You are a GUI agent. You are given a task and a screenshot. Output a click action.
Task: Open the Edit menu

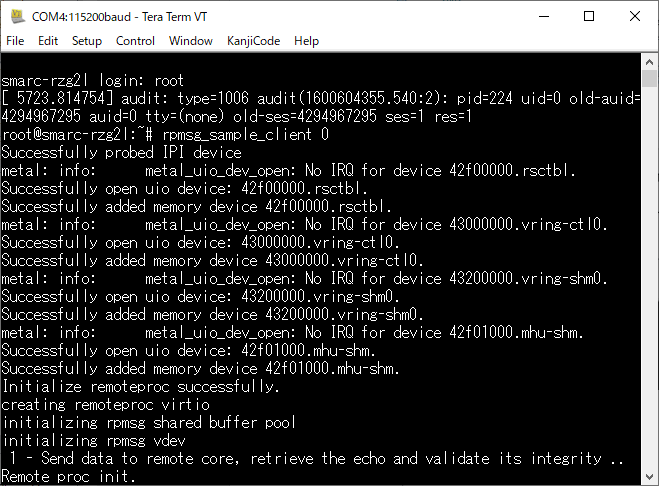(x=48, y=41)
